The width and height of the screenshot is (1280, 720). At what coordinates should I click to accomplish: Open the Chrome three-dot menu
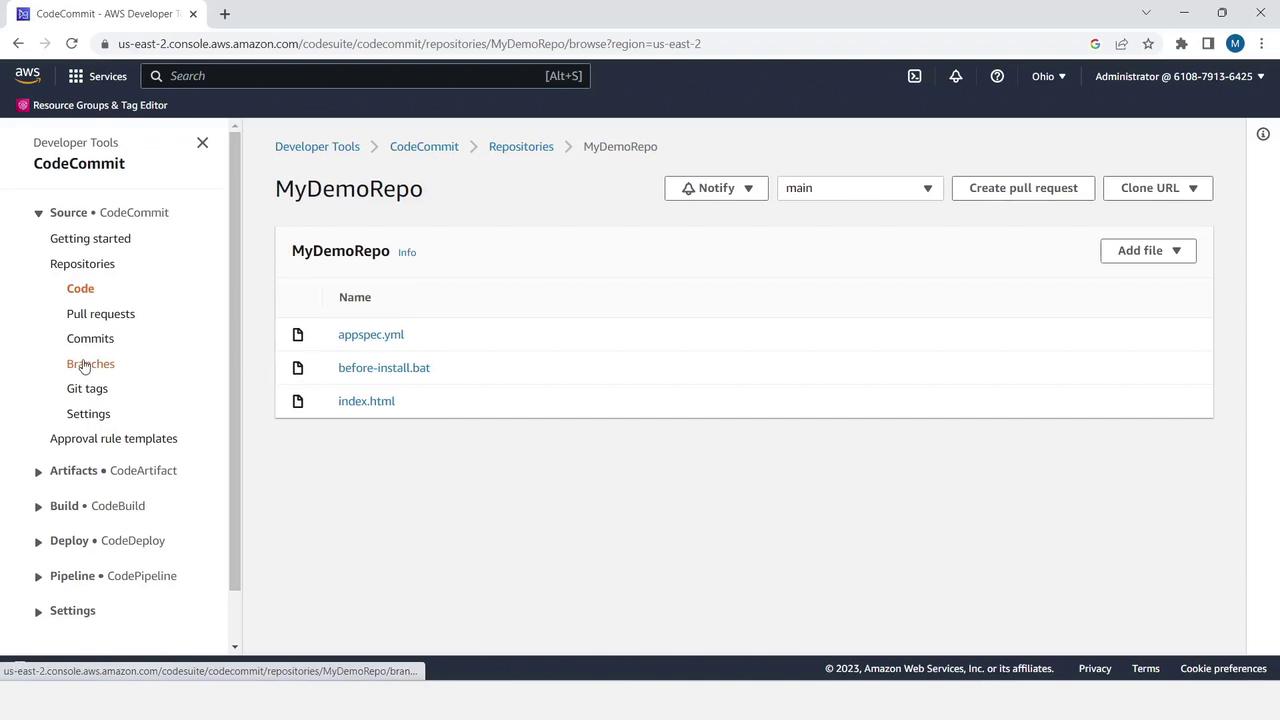pyautogui.click(x=1261, y=44)
